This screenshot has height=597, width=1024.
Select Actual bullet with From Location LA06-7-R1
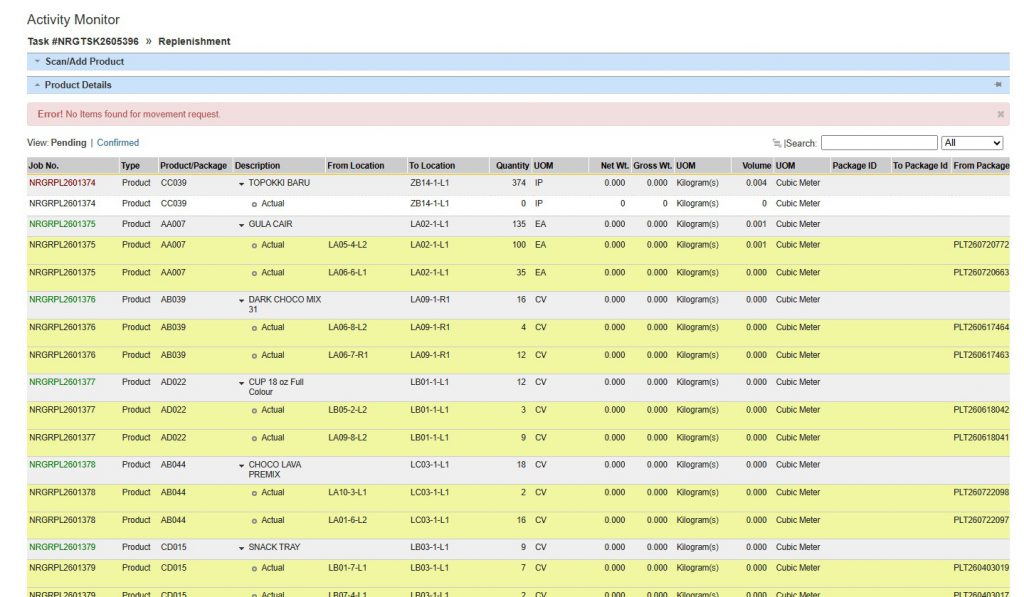pos(254,356)
